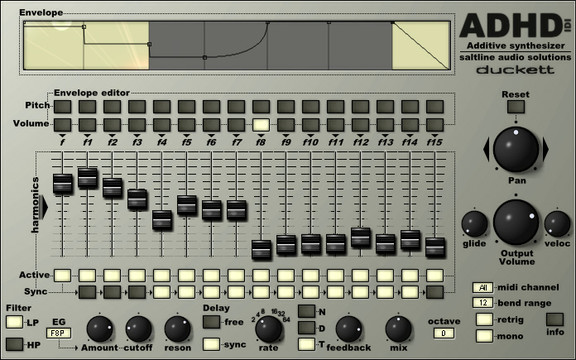Toggle the Volume envelope button for f12
This screenshot has width=576, height=360.
pyautogui.click(x=360, y=125)
